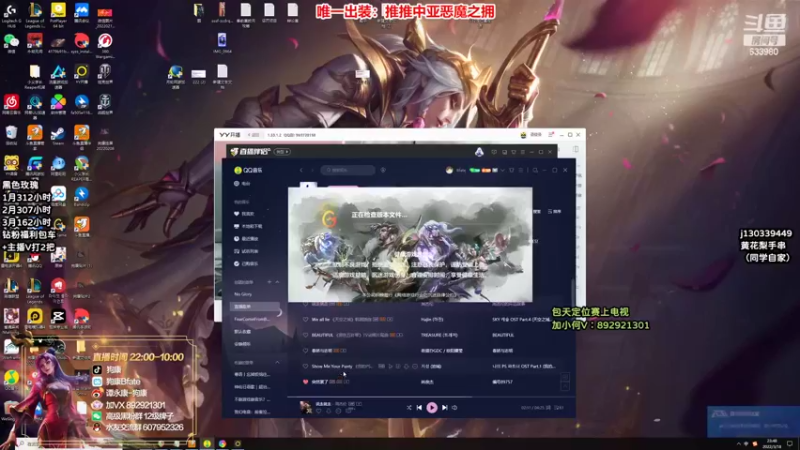Viewport: 800px width, 450px height.
Task: Click the listen-recognition icon beside search box
Action: point(383,170)
